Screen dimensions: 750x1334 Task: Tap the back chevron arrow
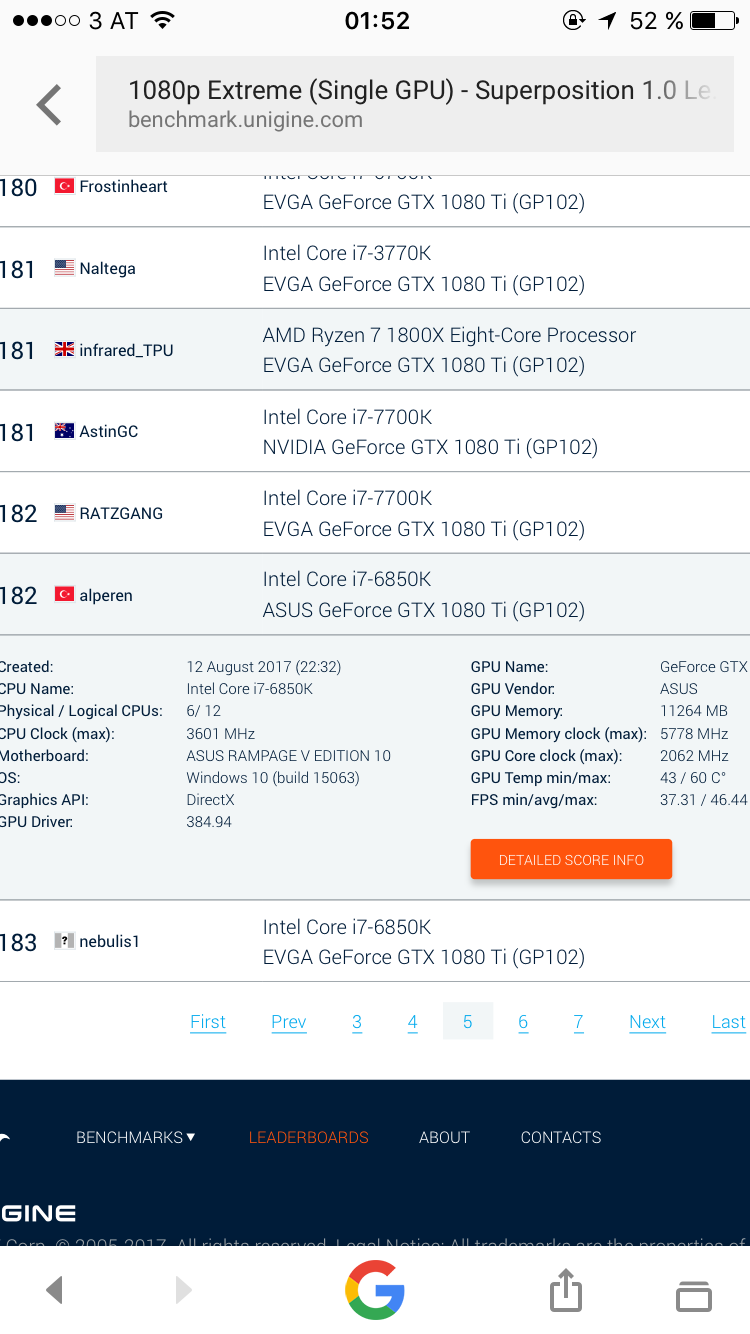pyautogui.click(x=49, y=105)
